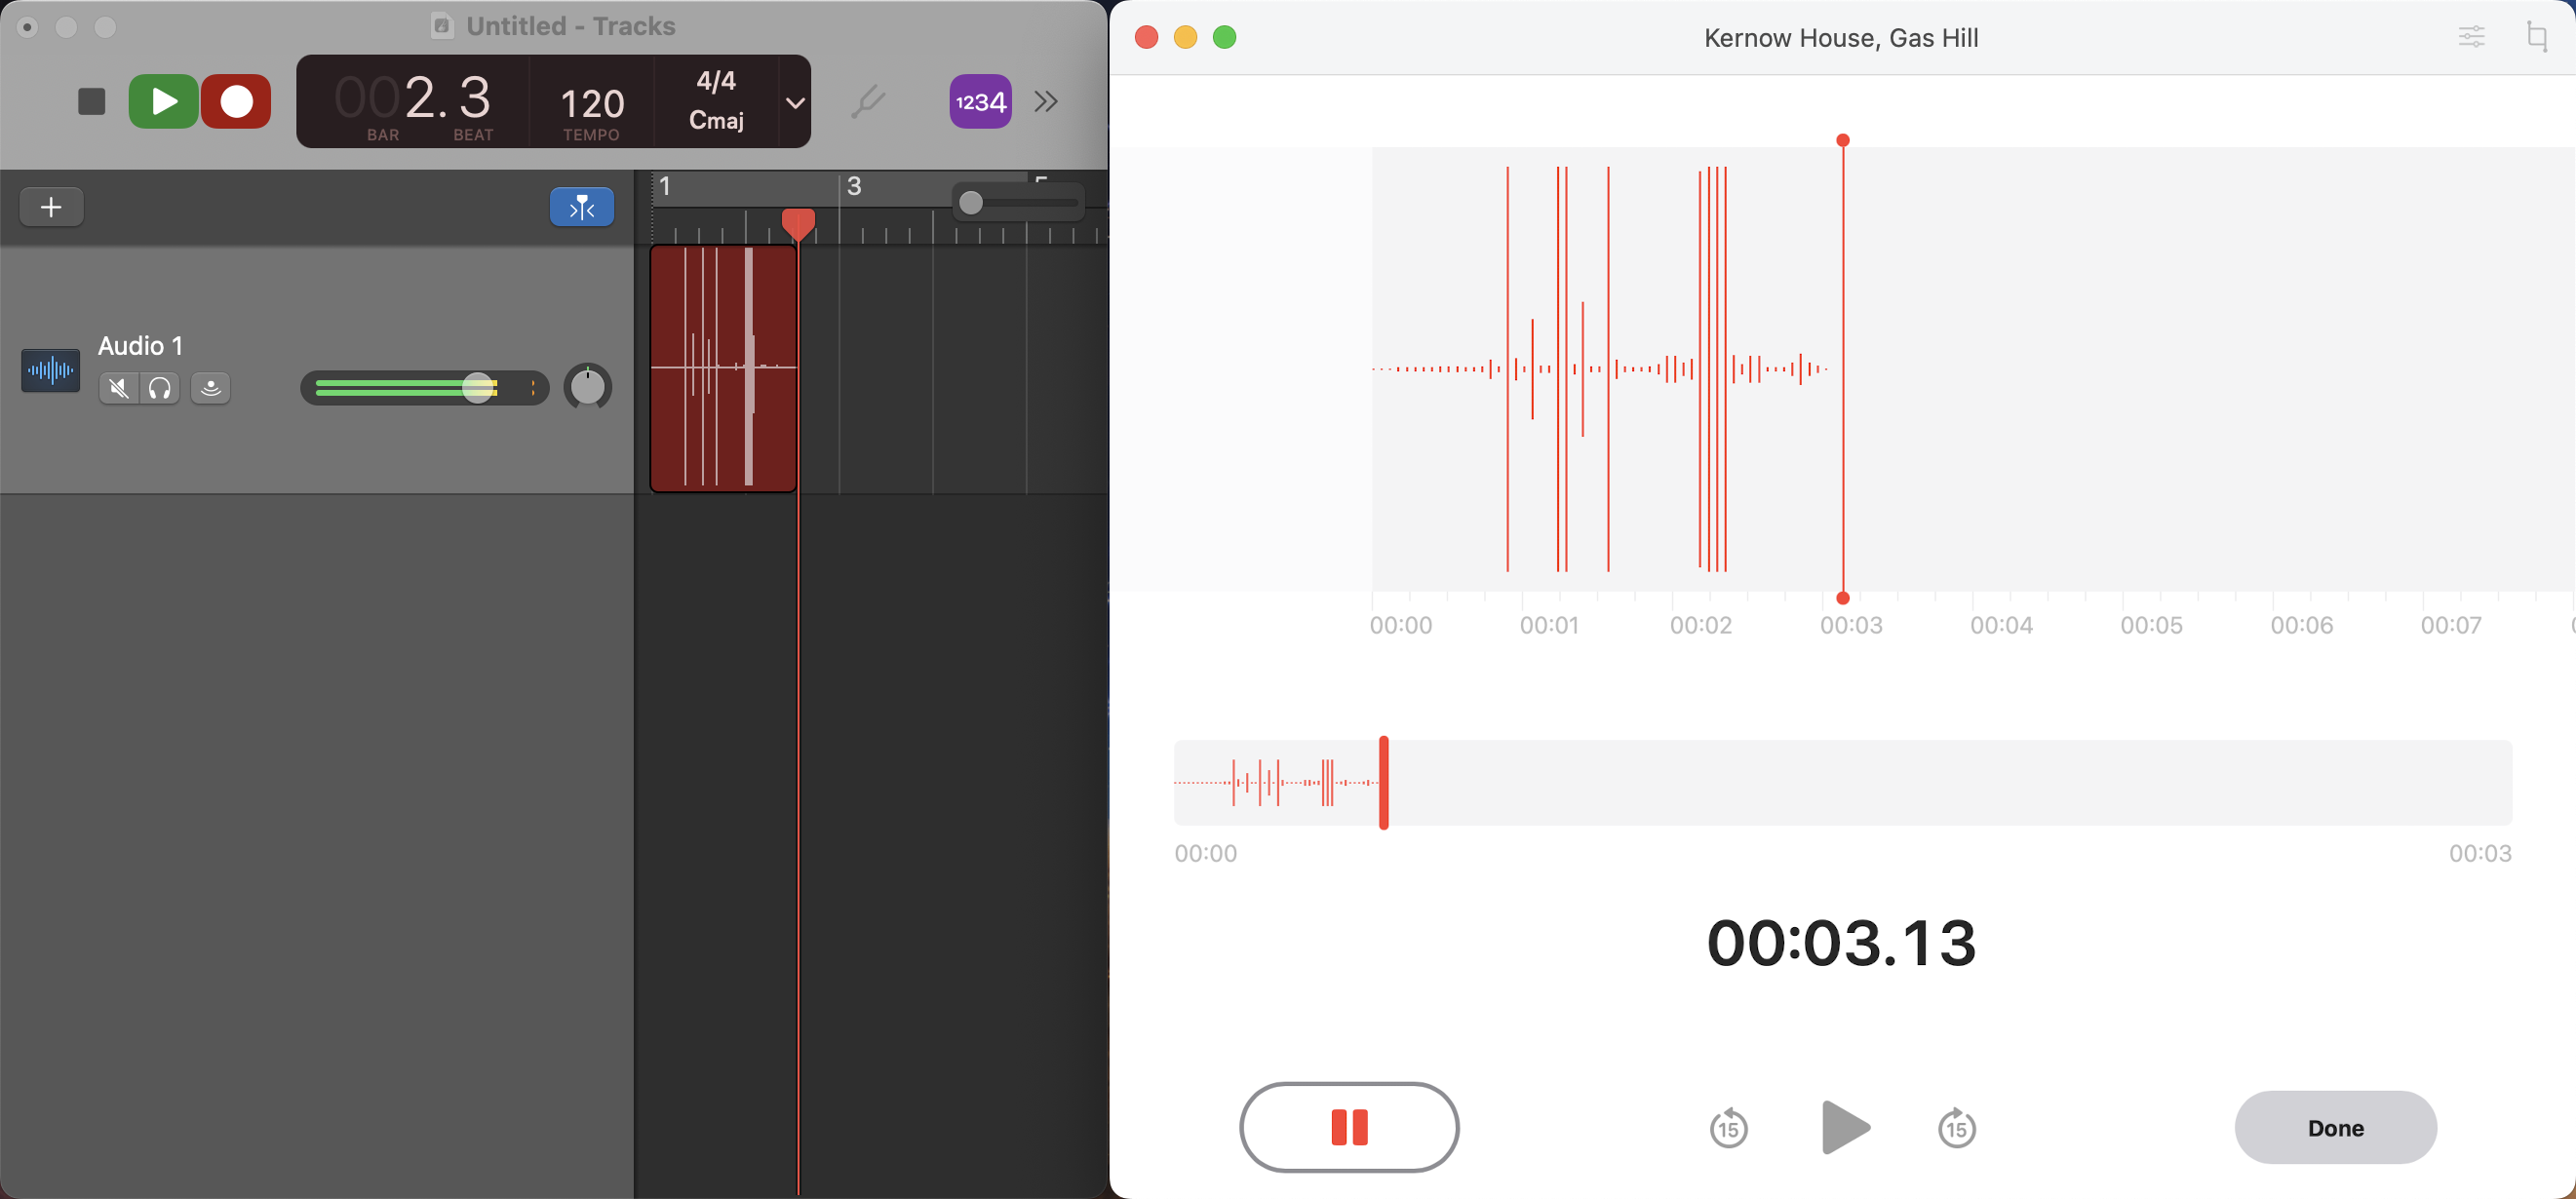Image resolution: width=2576 pixels, height=1199 pixels.
Task: Add a new track with plus button
Action: 51,207
